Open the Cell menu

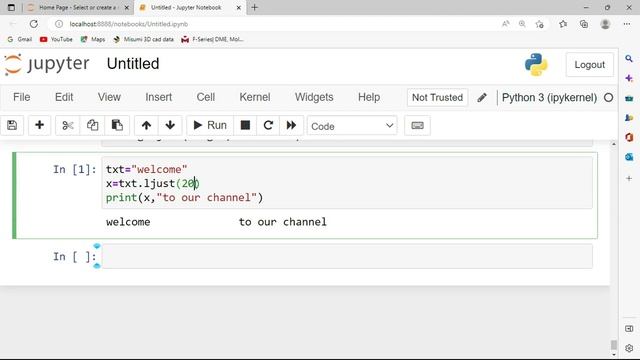point(206,97)
